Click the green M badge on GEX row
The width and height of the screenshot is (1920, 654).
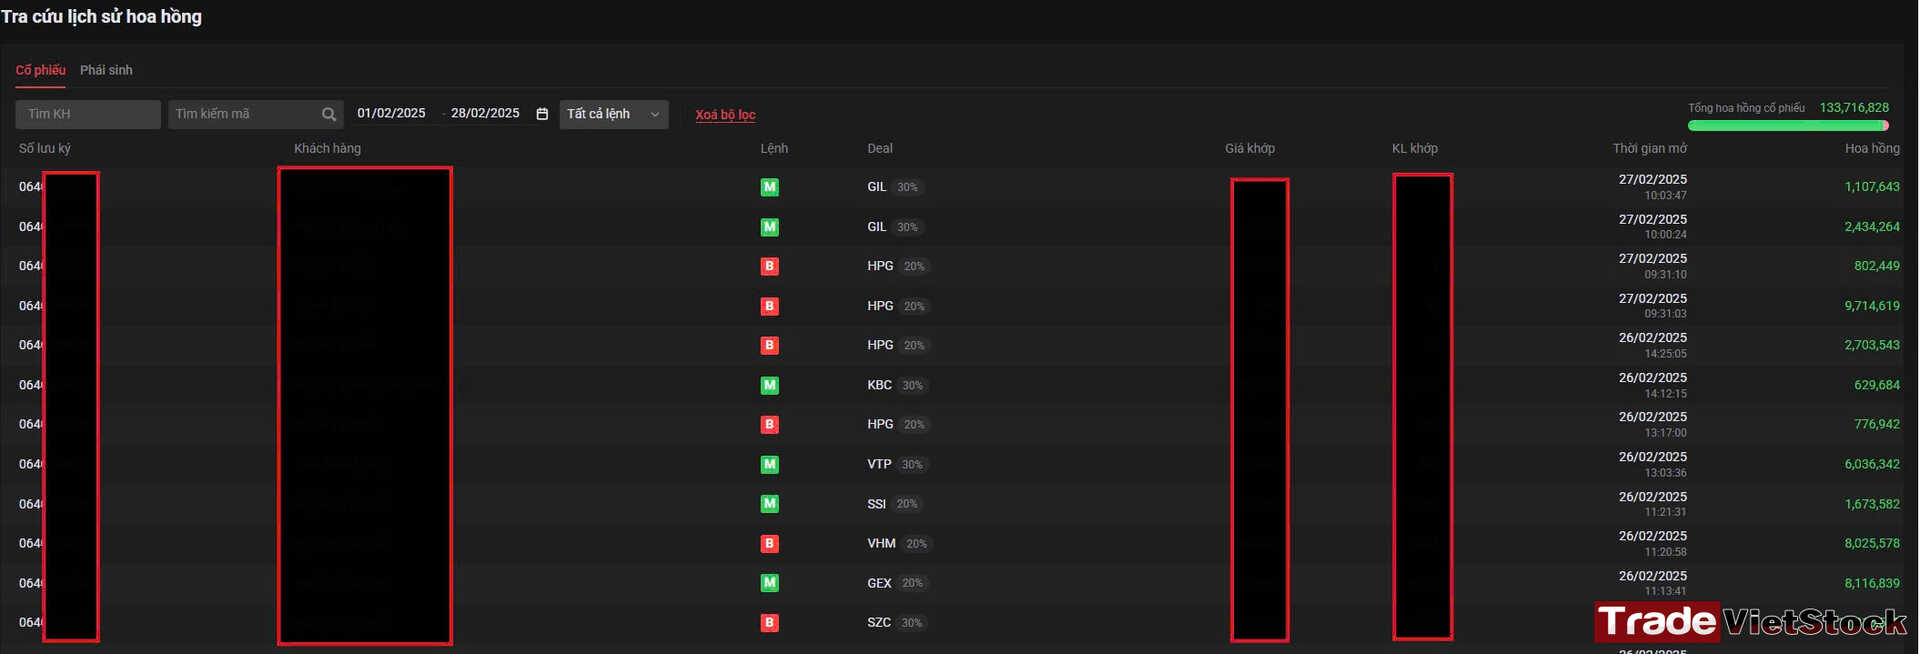click(769, 583)
